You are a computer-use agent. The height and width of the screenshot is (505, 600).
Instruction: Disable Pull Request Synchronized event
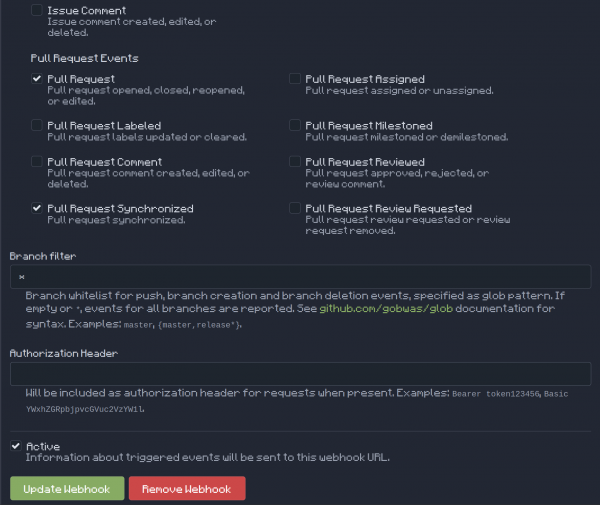37,208
